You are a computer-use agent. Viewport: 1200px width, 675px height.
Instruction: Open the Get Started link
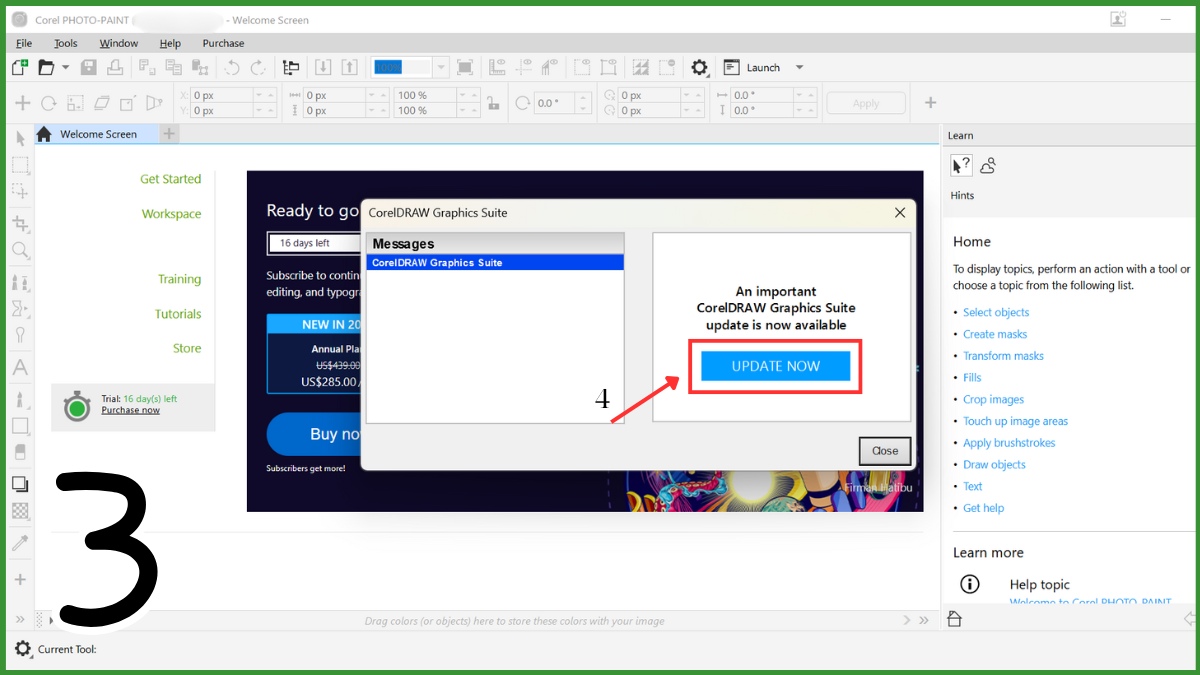170,179
